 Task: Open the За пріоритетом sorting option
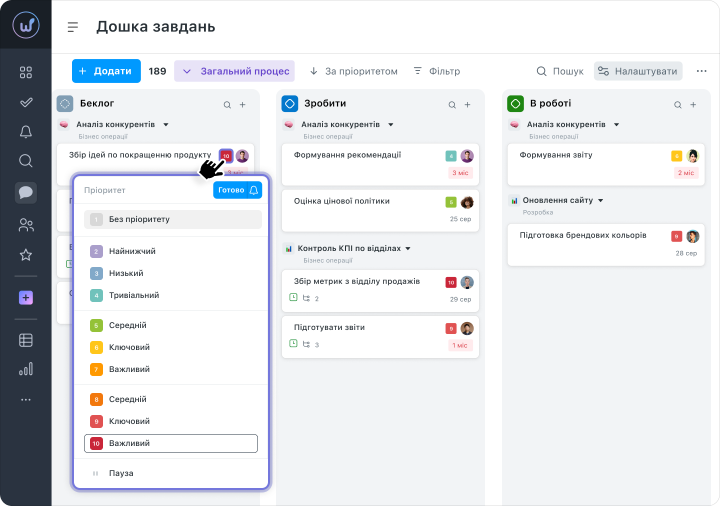tap(353, 71)
